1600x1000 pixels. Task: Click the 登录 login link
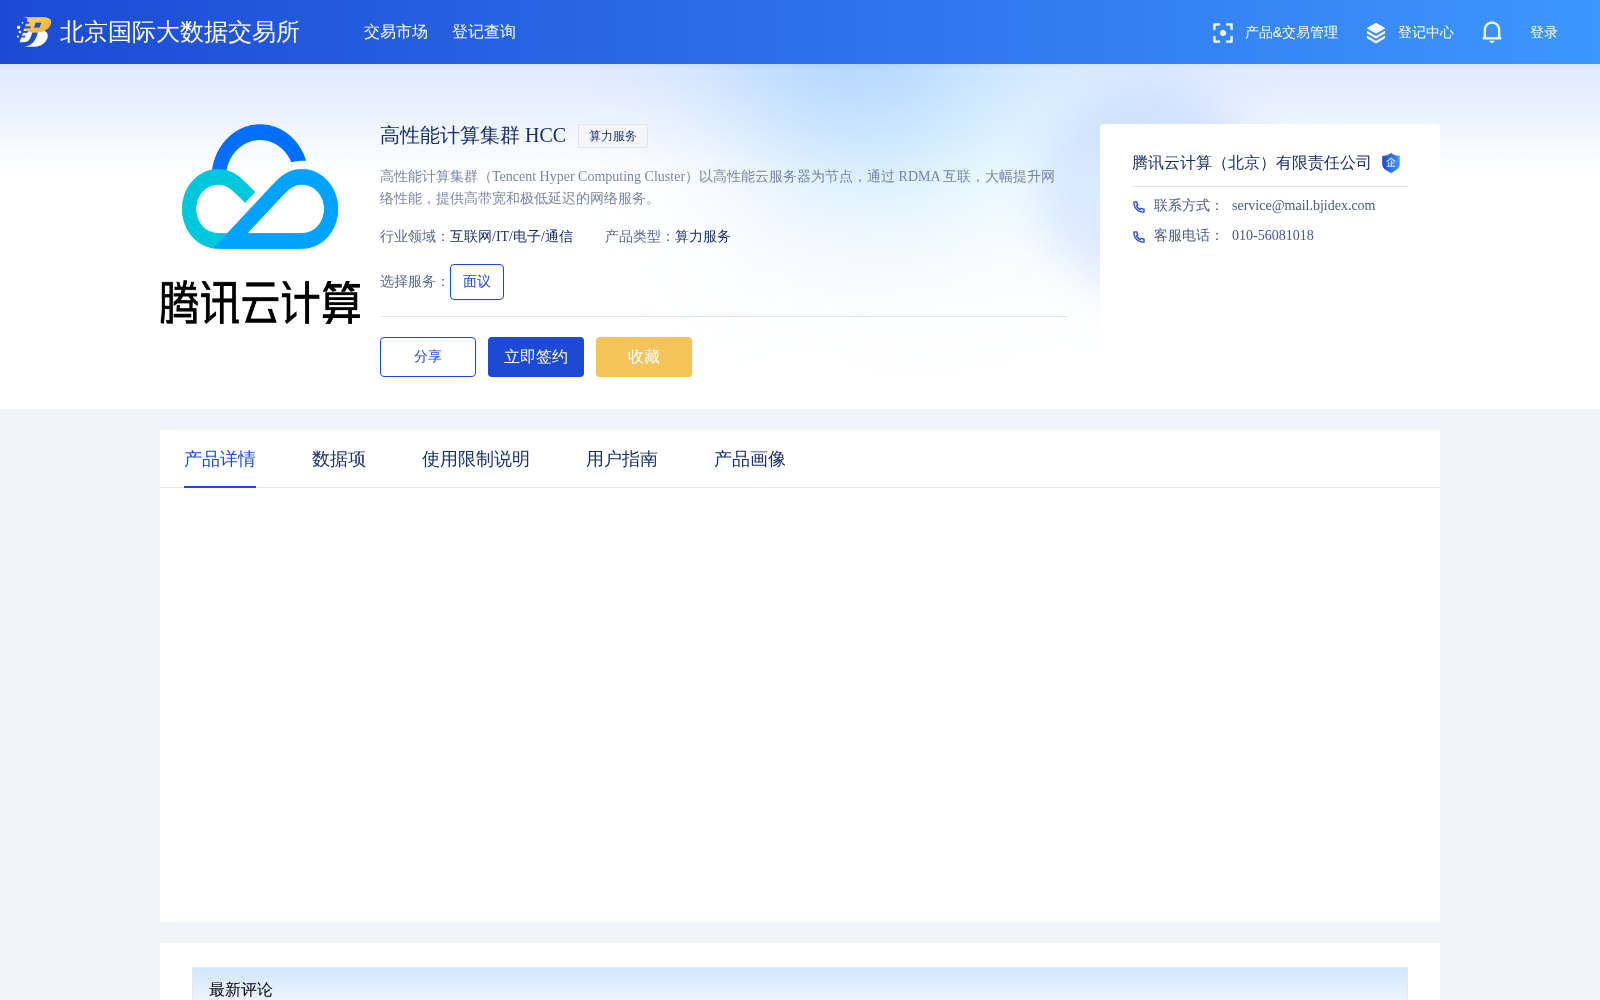point(1544,33)
